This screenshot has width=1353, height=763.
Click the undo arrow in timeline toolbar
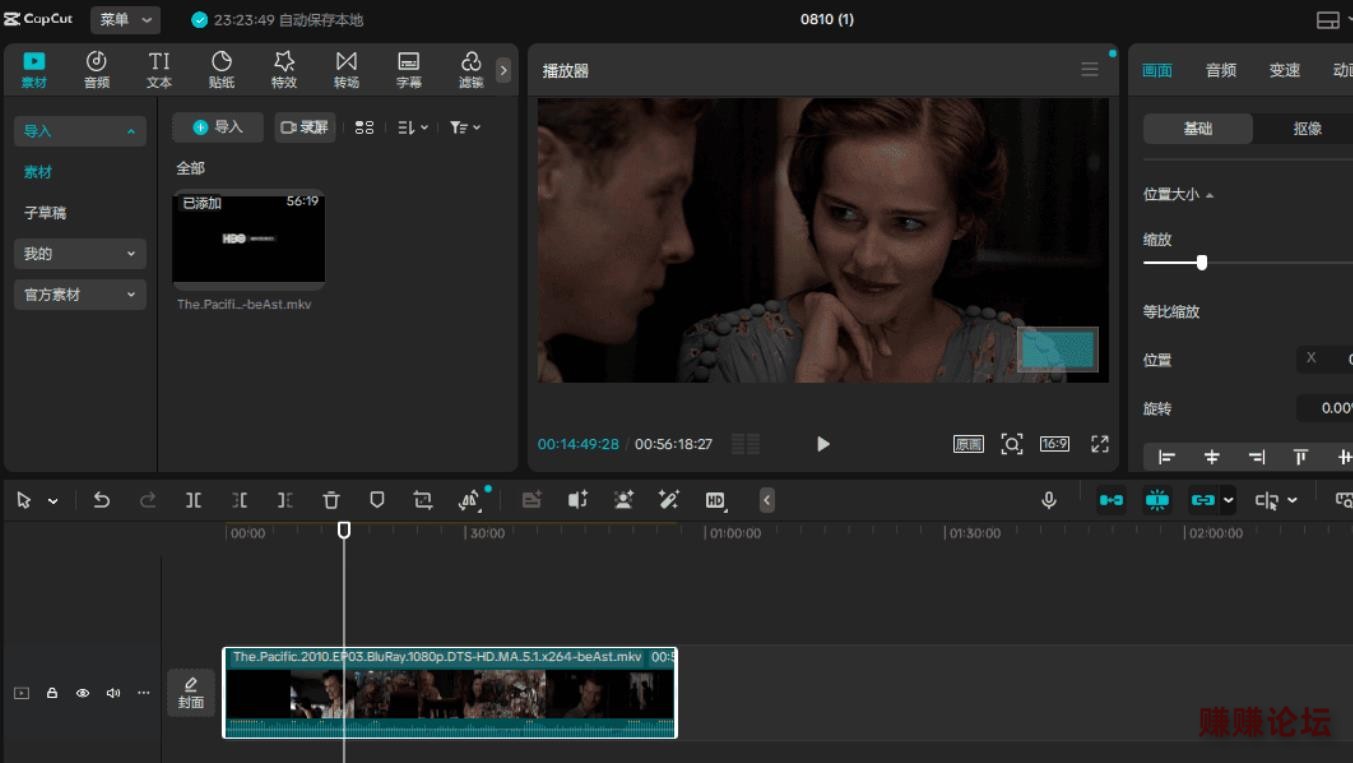[101, 500]
